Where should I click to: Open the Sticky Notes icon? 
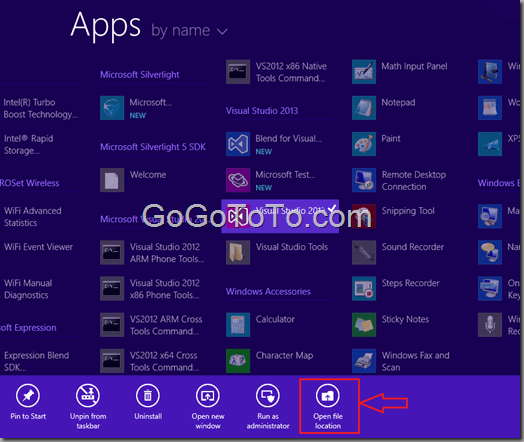point(364,325)
